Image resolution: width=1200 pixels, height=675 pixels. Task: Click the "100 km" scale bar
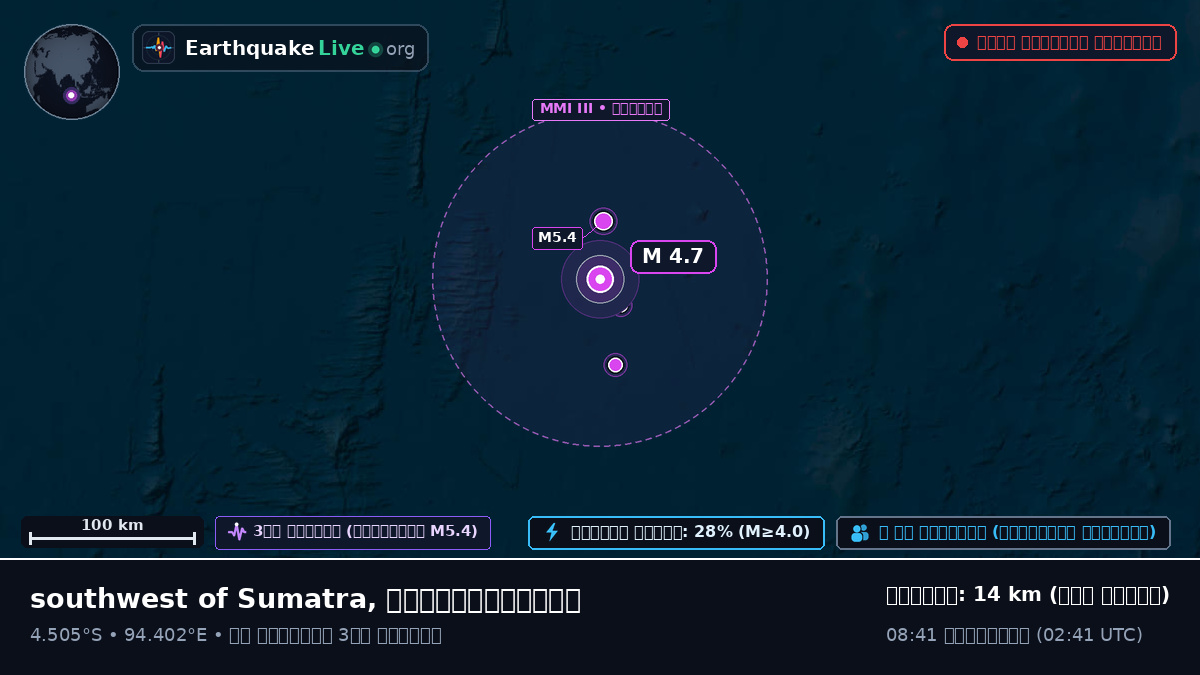coord(112,532)
